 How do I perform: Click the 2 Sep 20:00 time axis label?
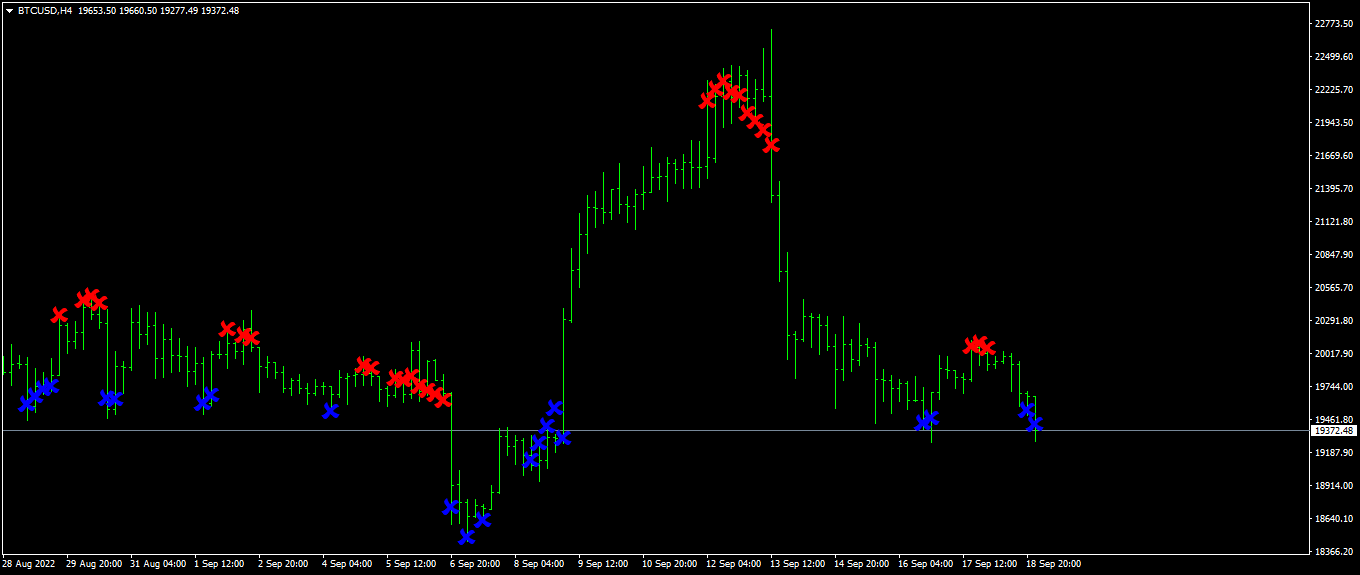click(x=283, y=563)
